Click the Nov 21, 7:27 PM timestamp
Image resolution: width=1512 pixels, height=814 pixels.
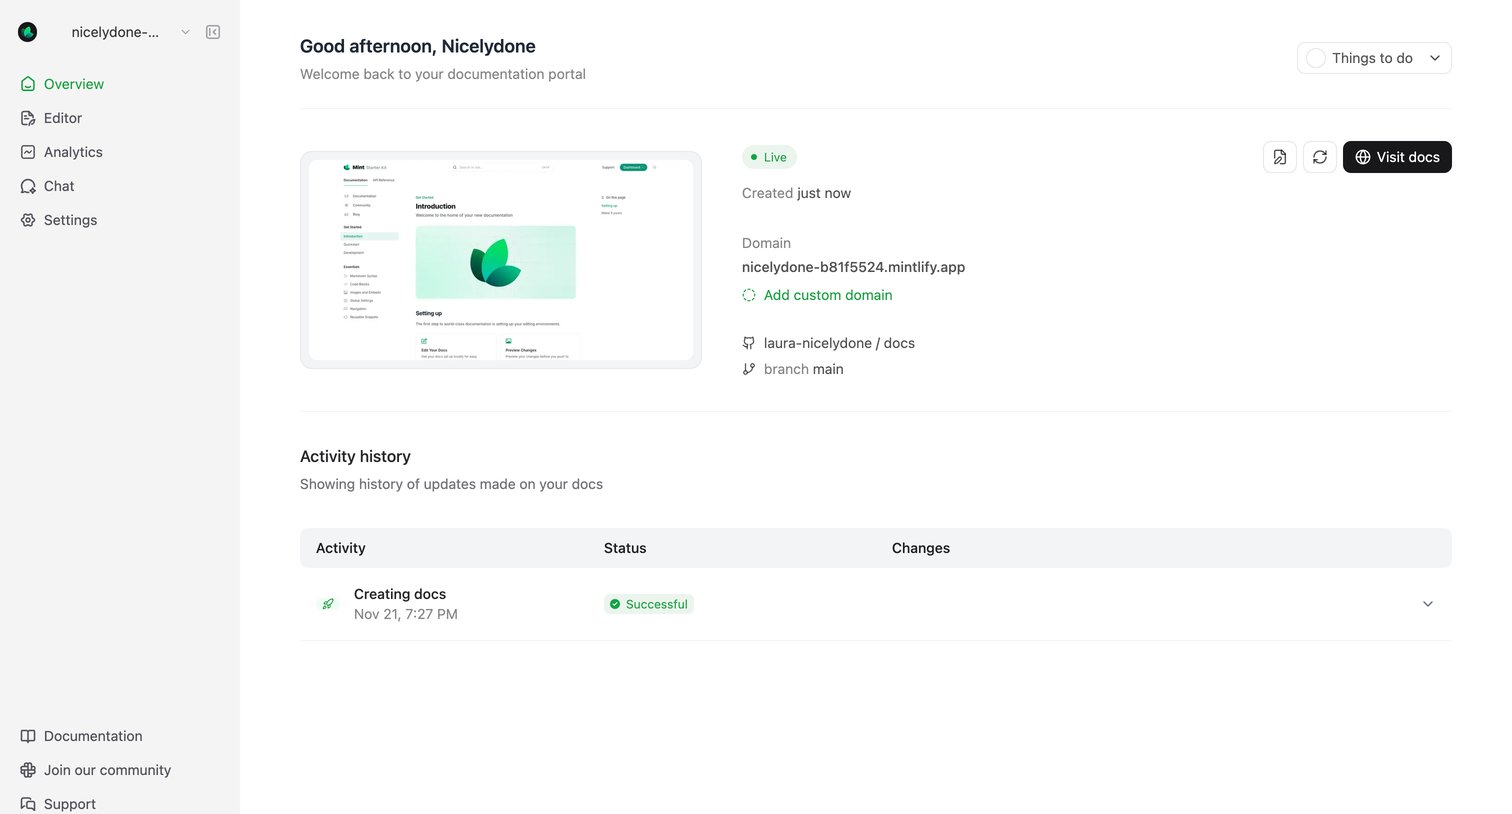click(406, 614)
